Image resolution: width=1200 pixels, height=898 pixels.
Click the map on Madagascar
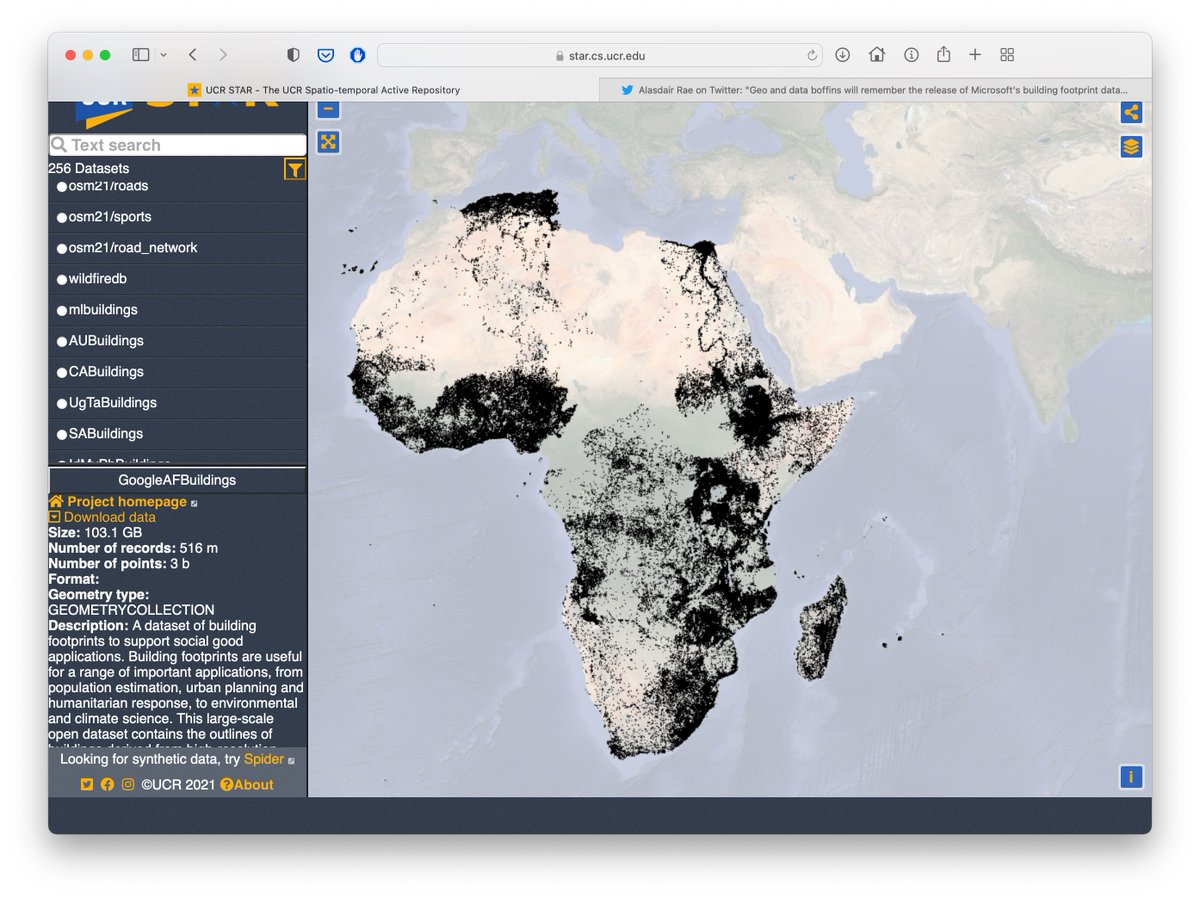point(821,632)
